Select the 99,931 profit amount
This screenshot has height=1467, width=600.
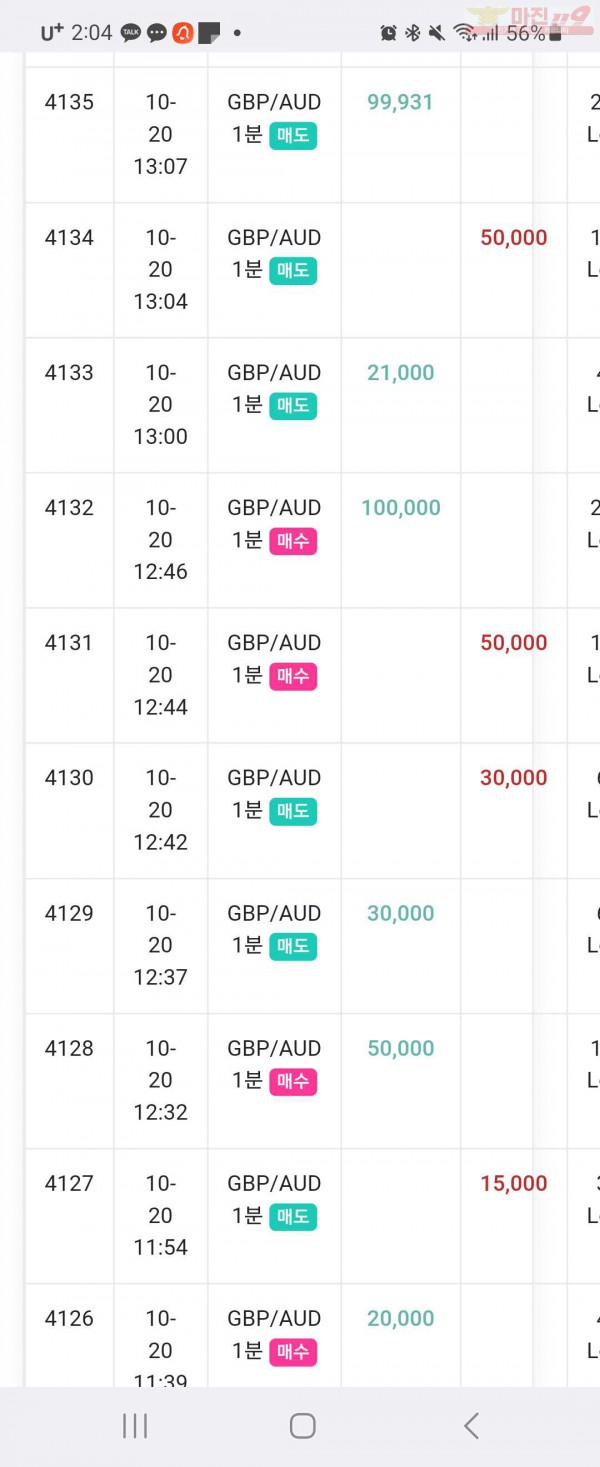click(400, 102)
